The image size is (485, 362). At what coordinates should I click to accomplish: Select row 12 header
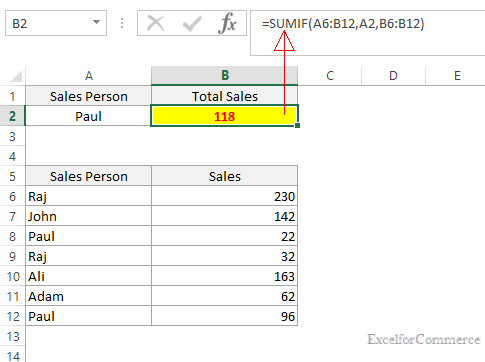click(x=12, y=316)
